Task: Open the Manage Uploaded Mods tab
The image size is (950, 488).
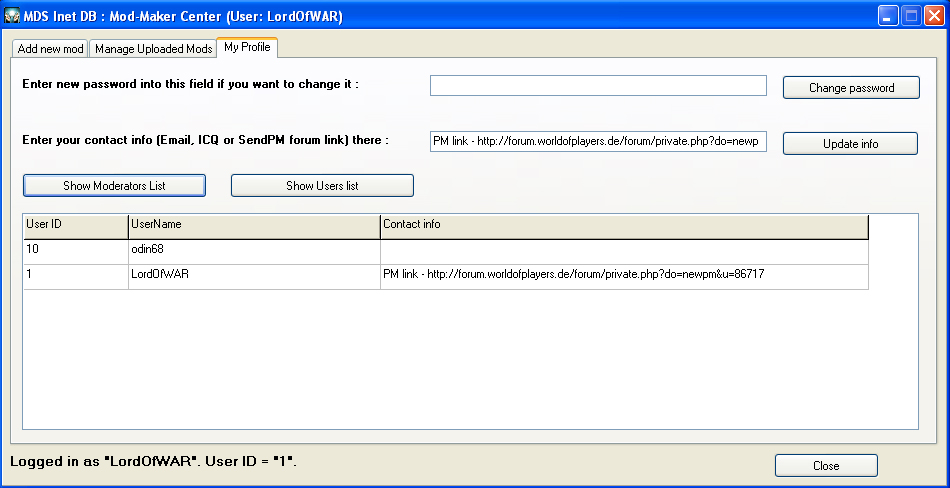Action: coord(153,49)
